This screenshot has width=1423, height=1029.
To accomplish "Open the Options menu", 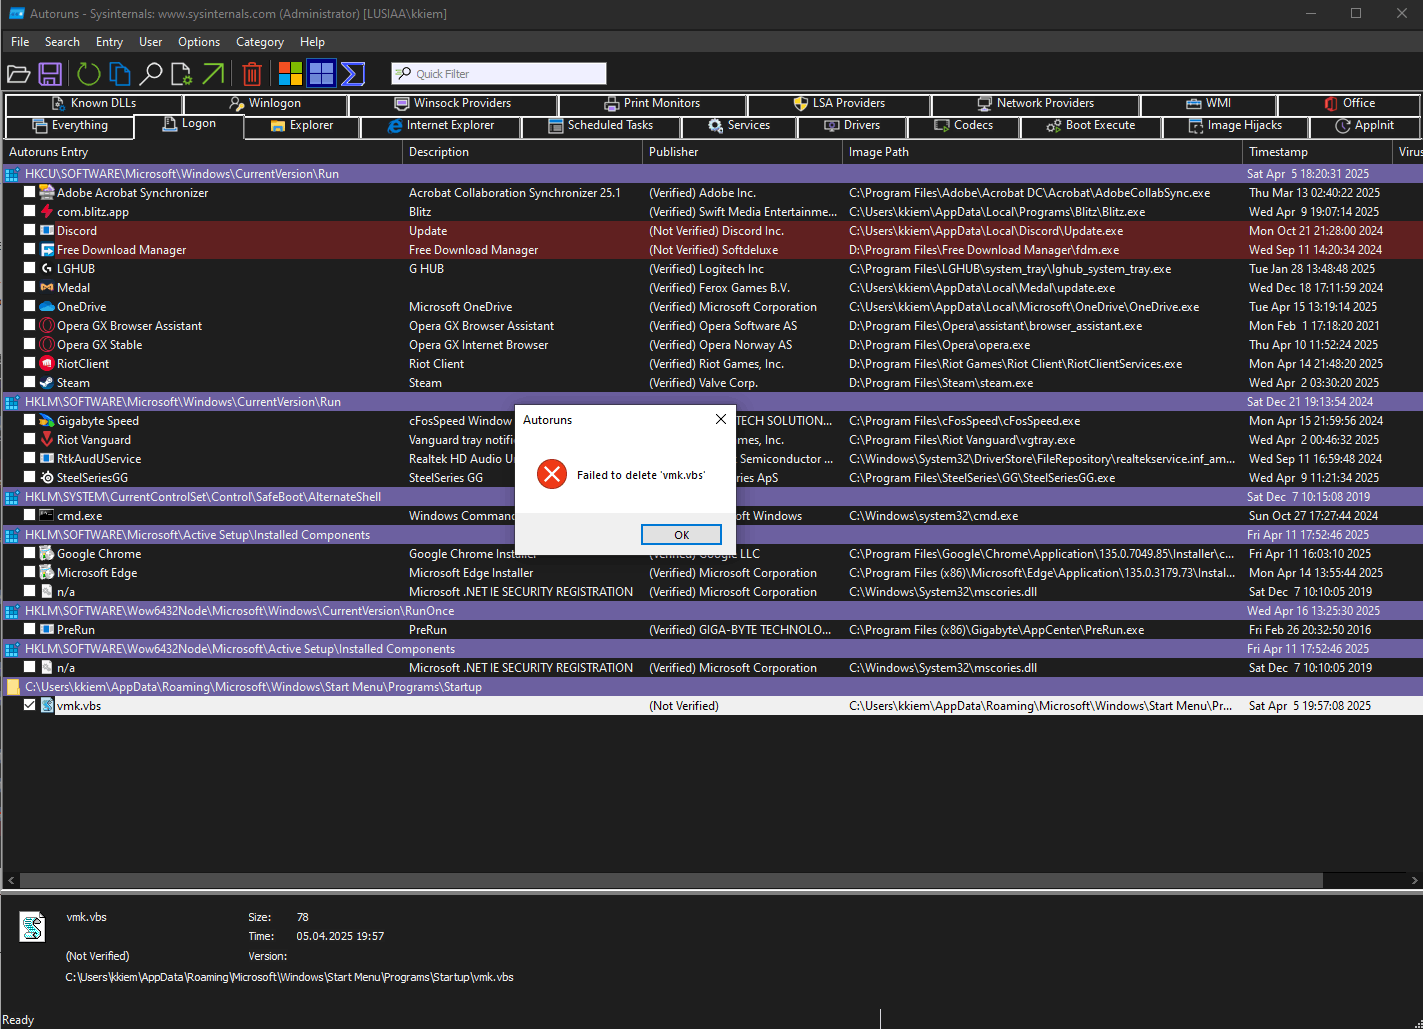I will [x=199, y=42].
